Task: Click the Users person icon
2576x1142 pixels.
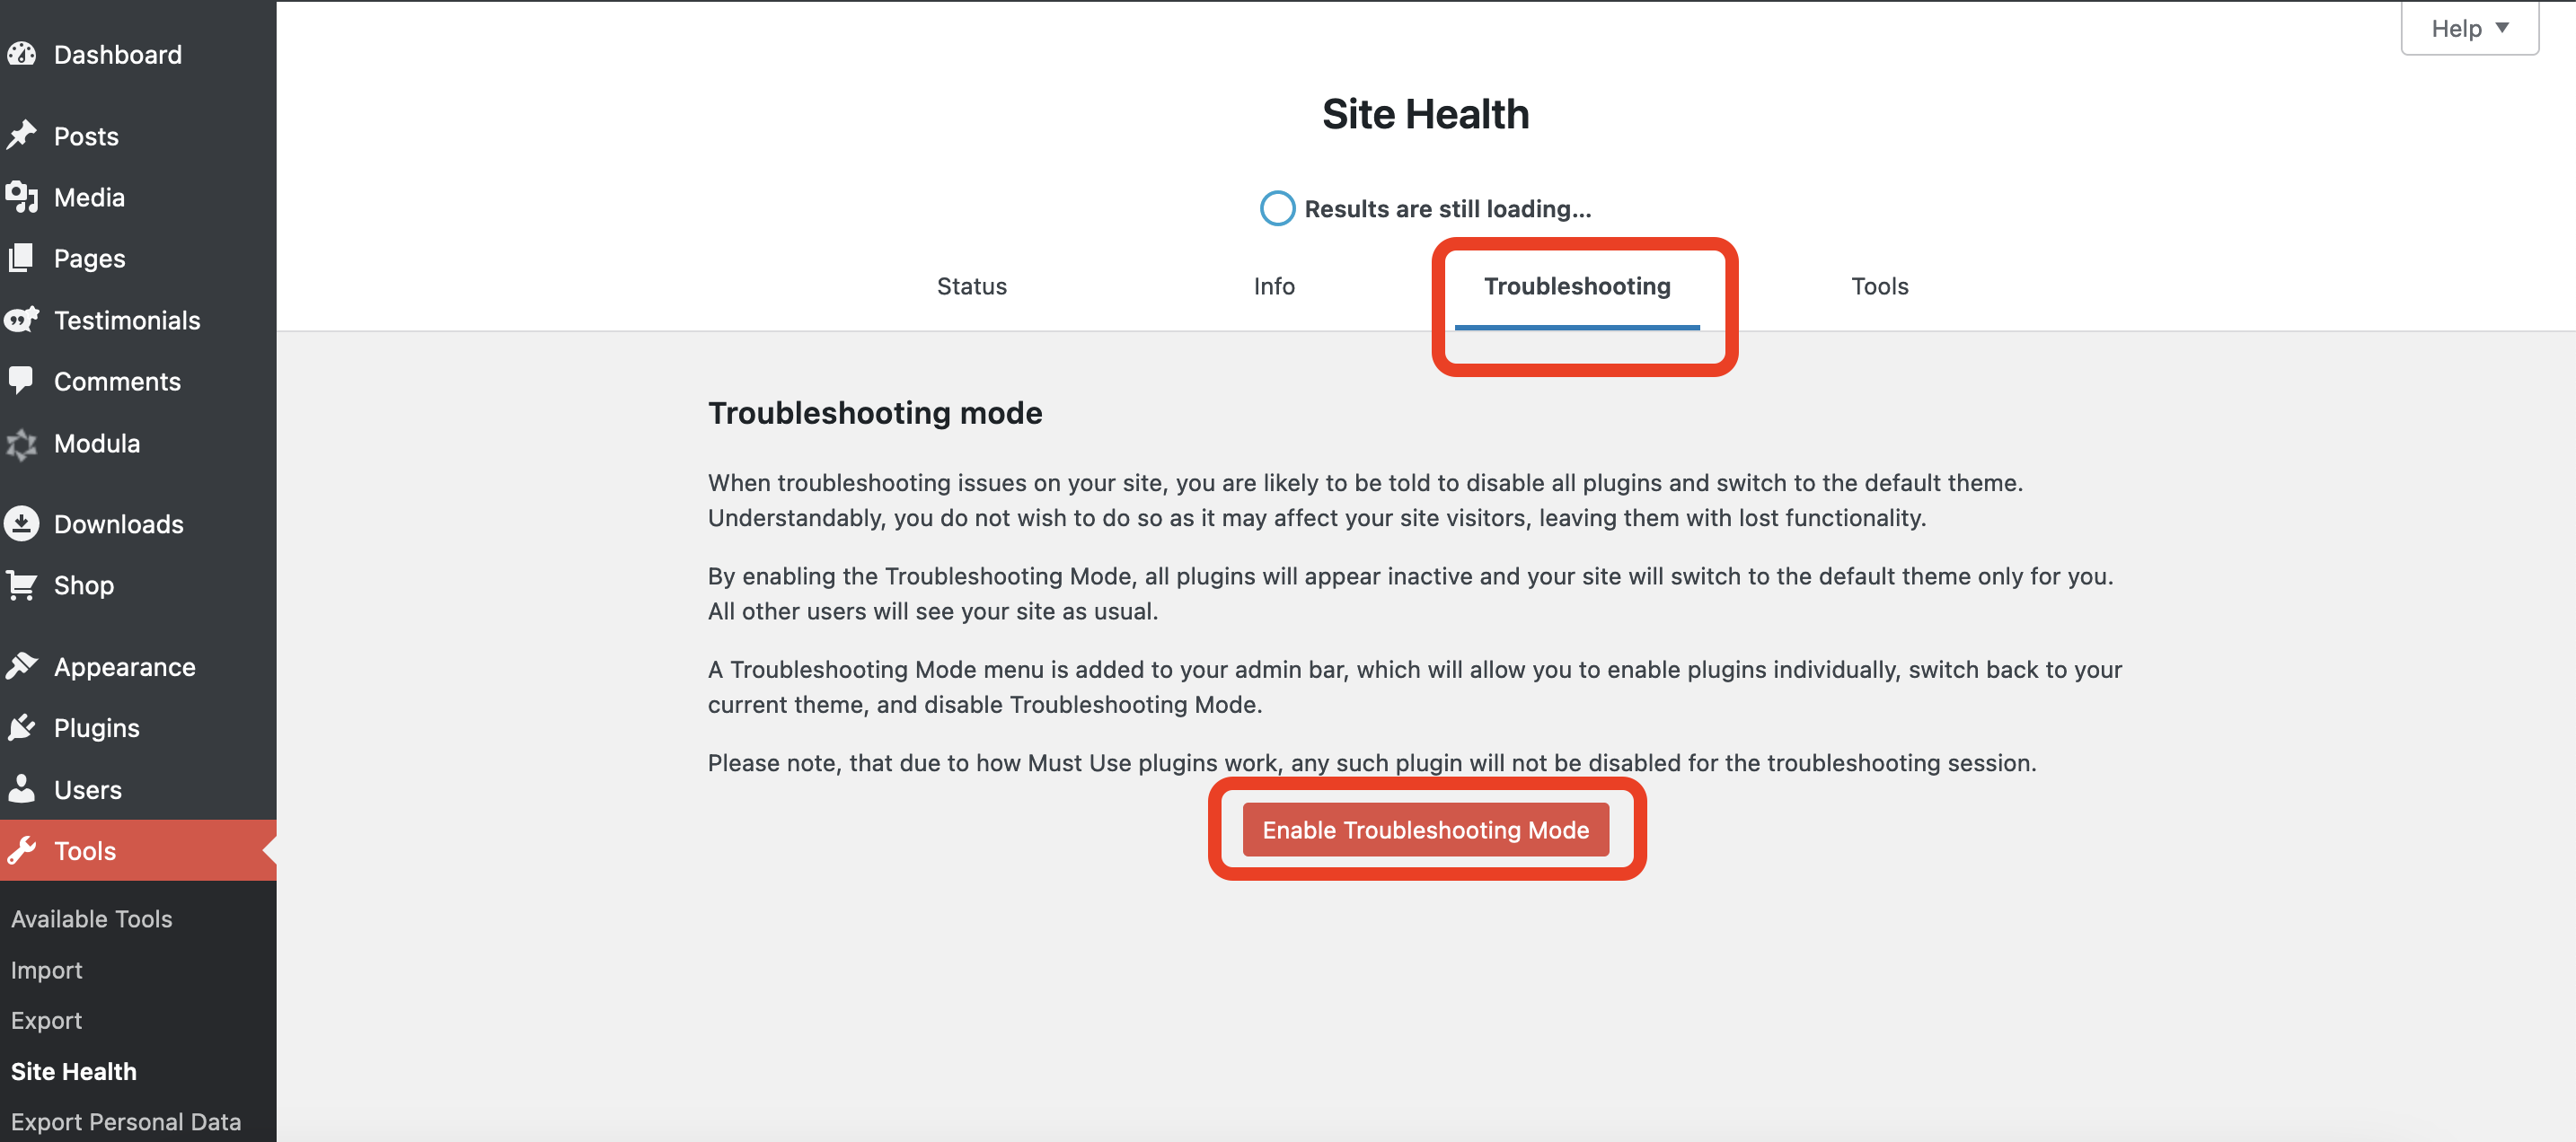Action: [x=21, y=789]
